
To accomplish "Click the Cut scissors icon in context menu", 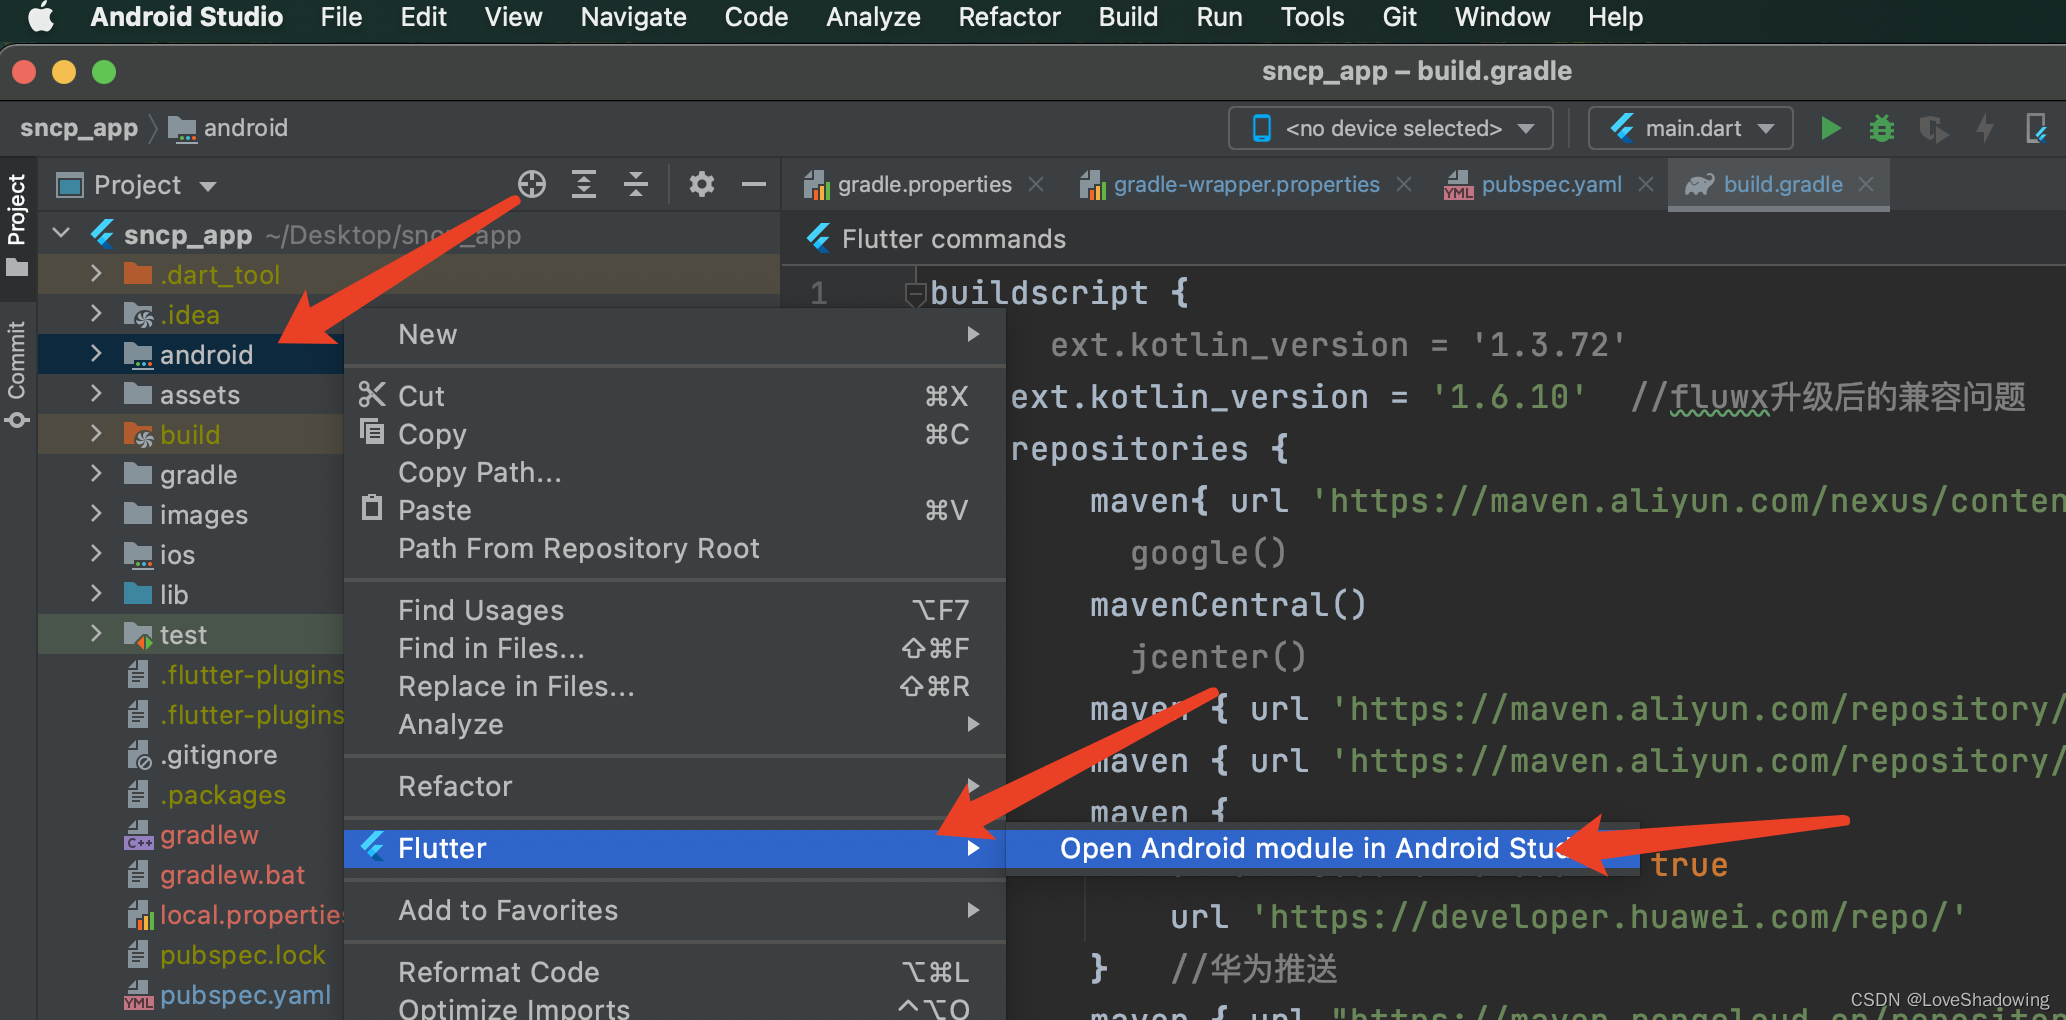I will (x=372, y=395).
